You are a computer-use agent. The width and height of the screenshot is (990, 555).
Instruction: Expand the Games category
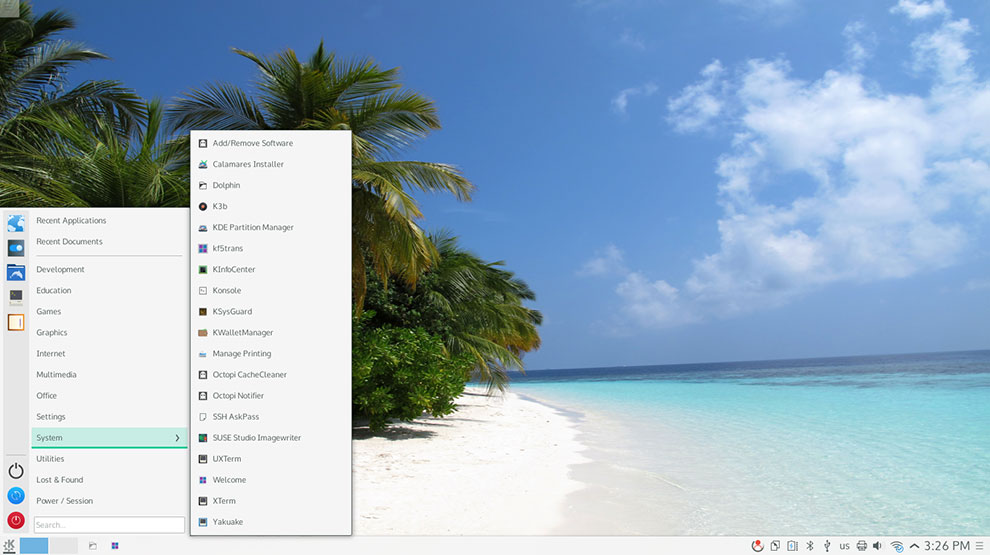pos(107,311)
